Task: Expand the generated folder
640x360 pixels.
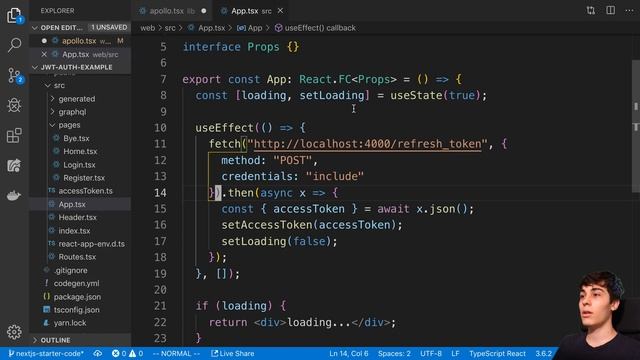Action: coord(76,99)
